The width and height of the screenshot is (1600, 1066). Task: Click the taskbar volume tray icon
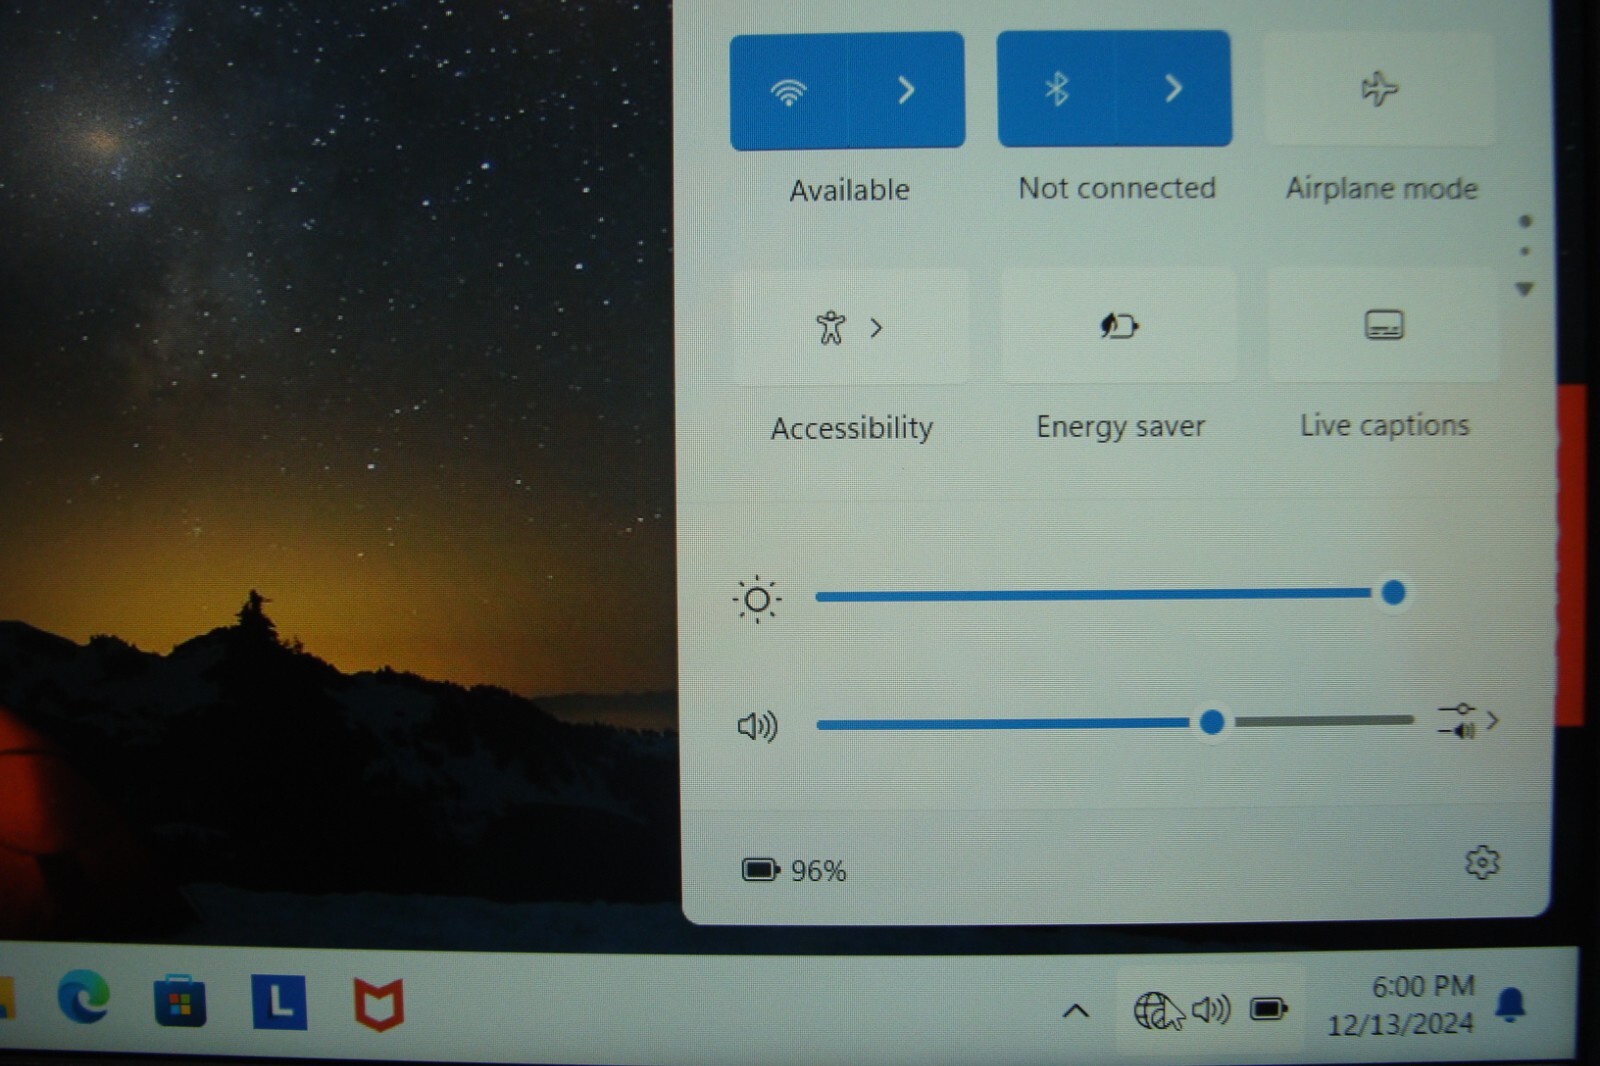click(x=1211, y=1010)
